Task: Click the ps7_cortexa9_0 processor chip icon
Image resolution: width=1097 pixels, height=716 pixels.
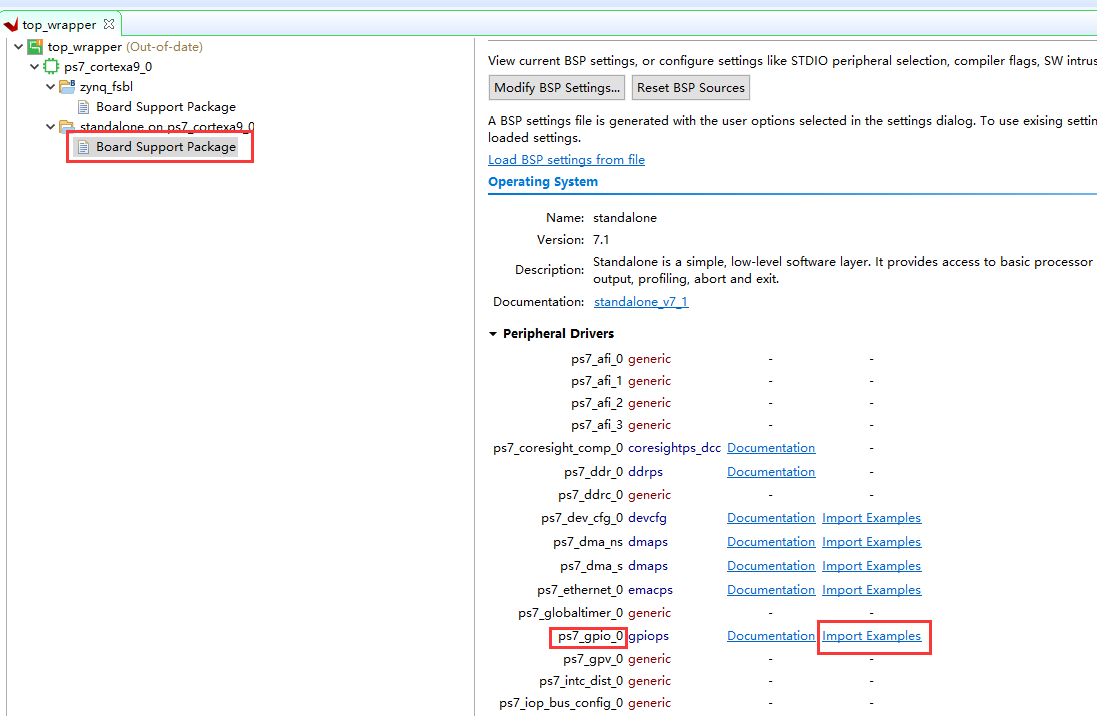Action: click(51, 66)
